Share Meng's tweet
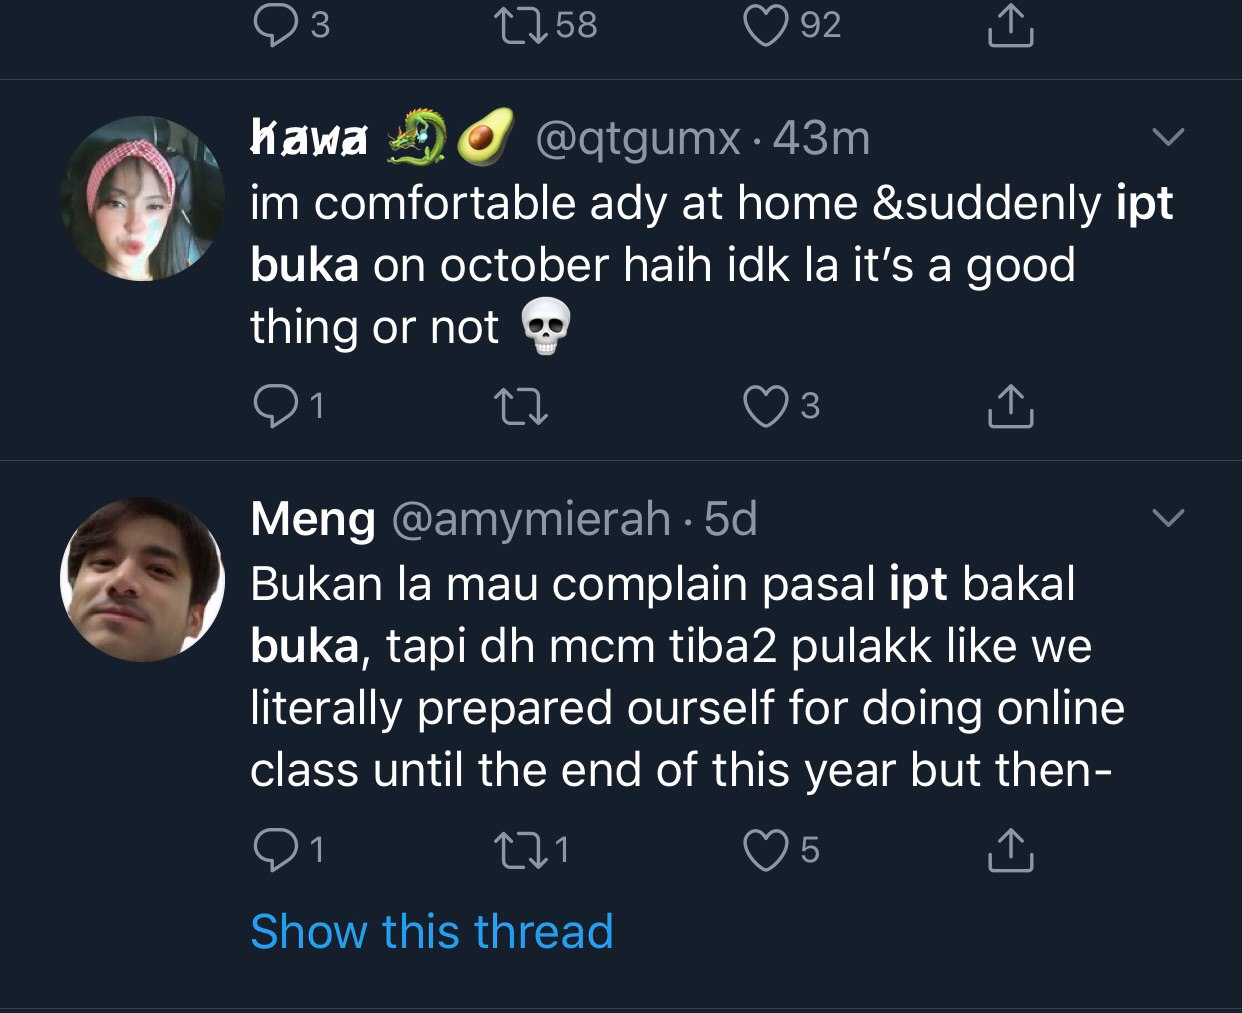This screenshot has width=1242, height=1013. 1010,850
